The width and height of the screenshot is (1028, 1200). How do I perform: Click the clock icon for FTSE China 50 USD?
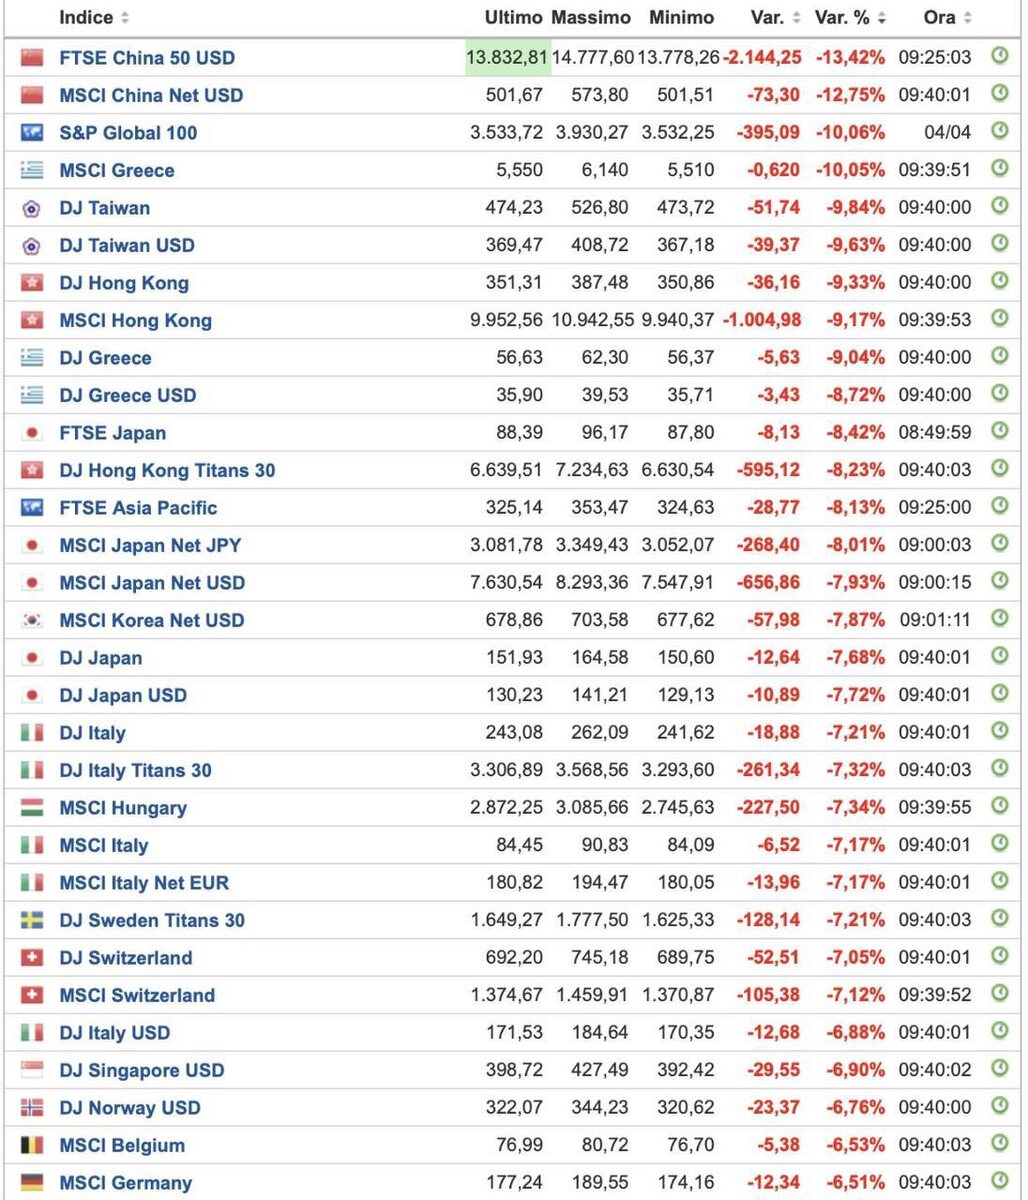tap(999, 56)
